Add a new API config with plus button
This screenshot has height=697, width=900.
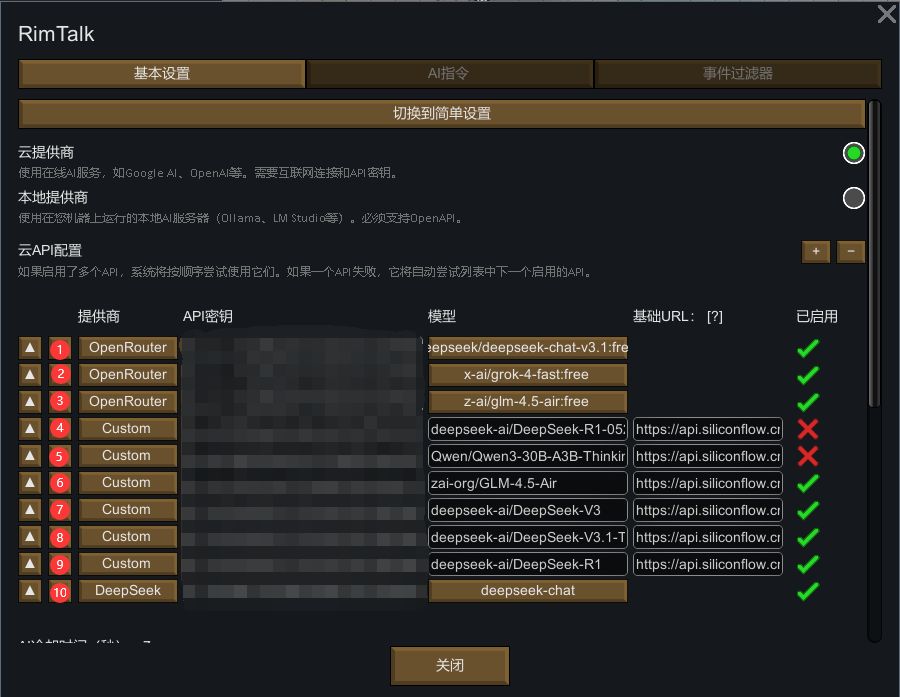click(816, 251)
